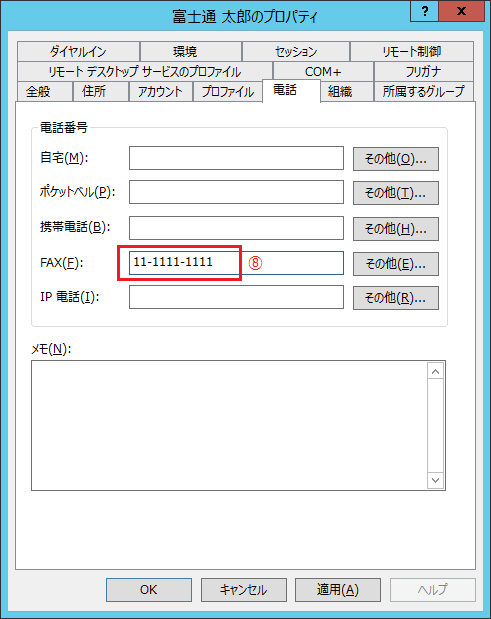Viewport: 491px width, 619px height.
Task: Open the ダイヤルイン tab
Action: pos(78,51)
